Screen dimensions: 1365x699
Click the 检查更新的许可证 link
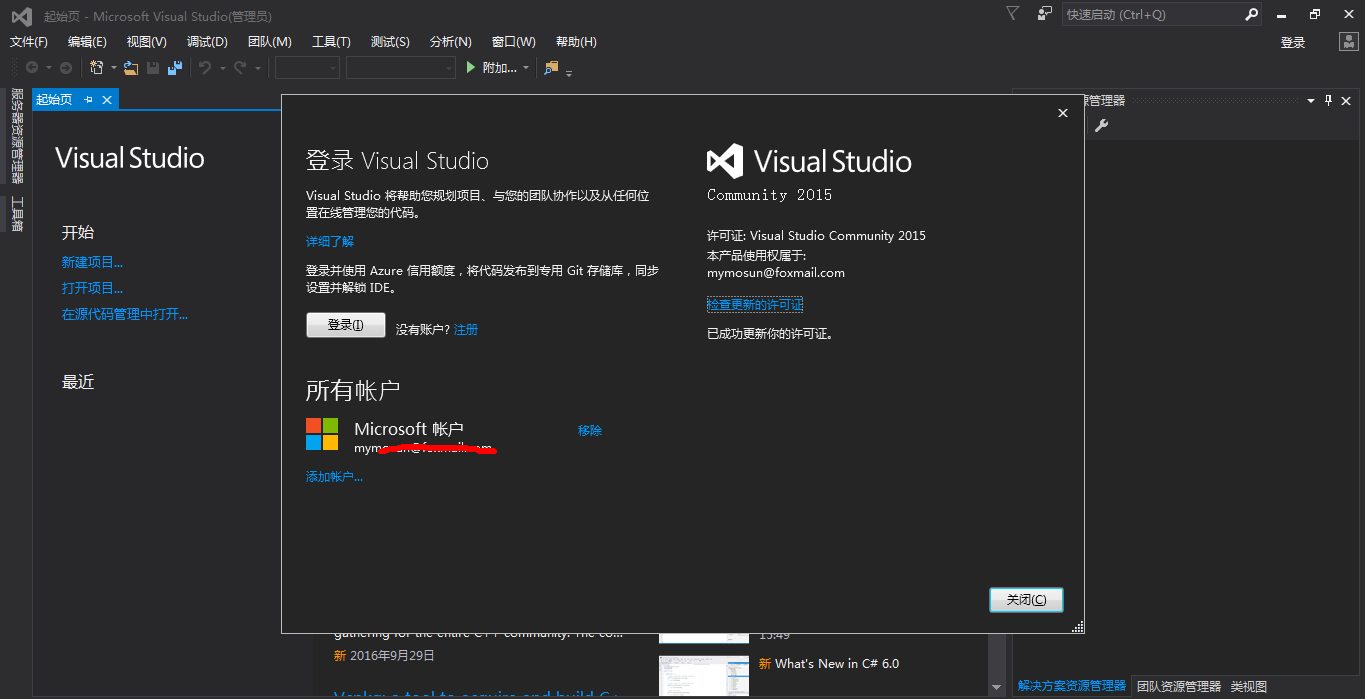[755, 304]
